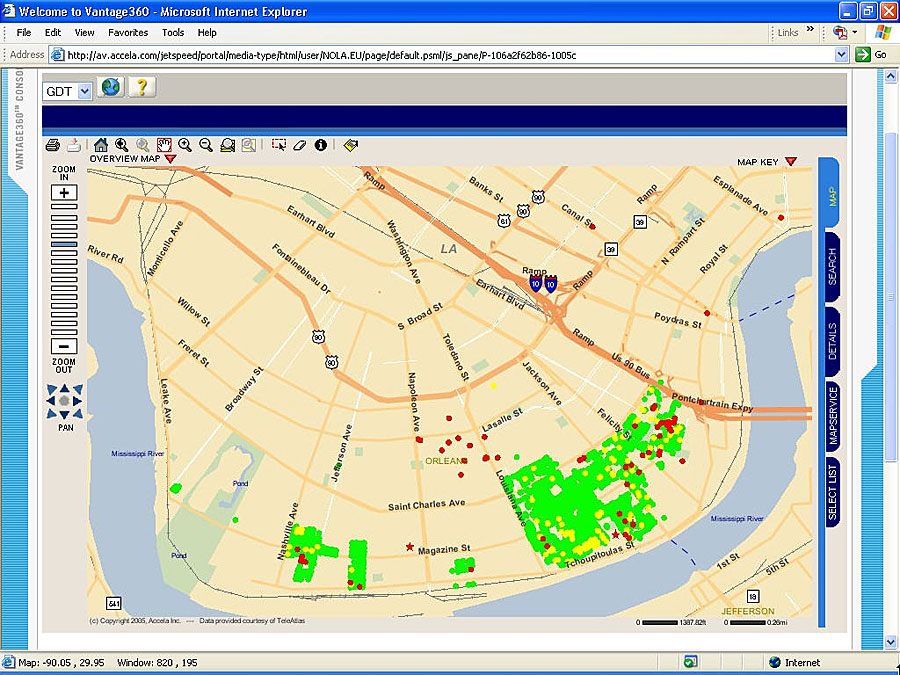
Task: Click the Go button beside address bar
Action: [872, 55]
